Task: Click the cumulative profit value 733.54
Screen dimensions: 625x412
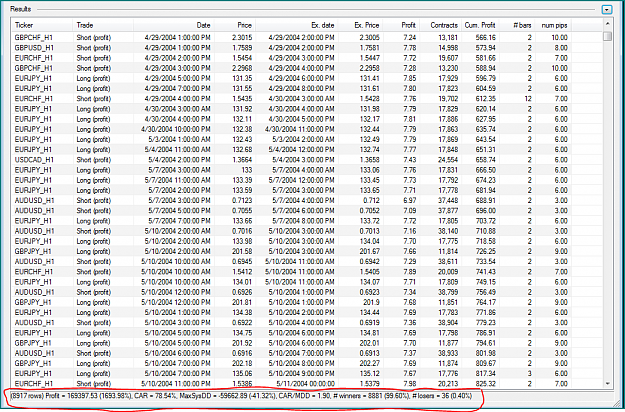Action: click(485, 261)
